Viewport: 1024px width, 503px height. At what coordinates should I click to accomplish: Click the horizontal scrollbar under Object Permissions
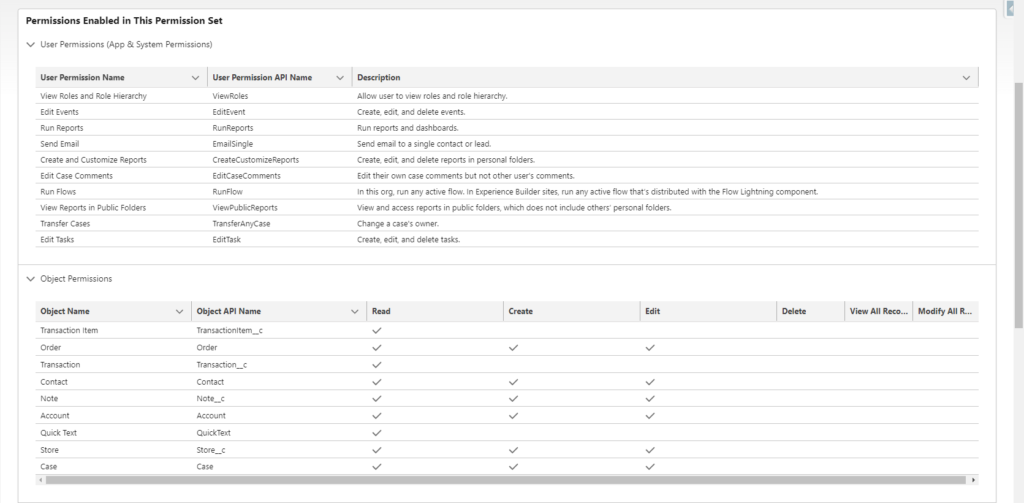point(505,480)
